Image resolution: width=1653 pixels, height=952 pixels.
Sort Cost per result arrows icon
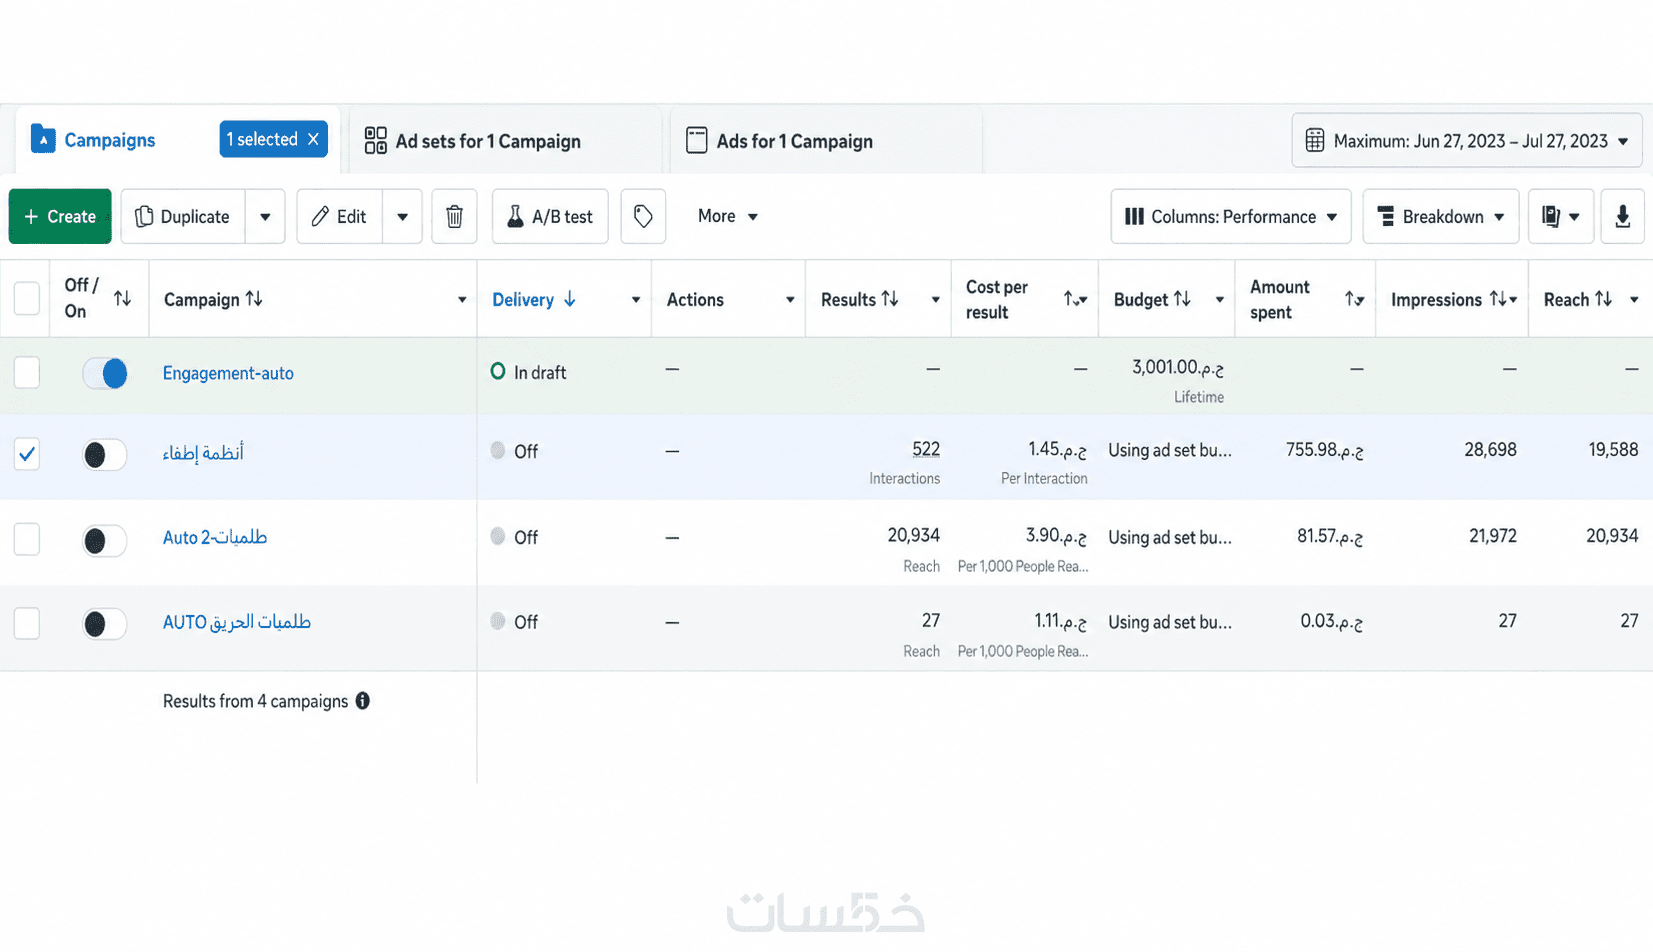[x=1069, y=299]
